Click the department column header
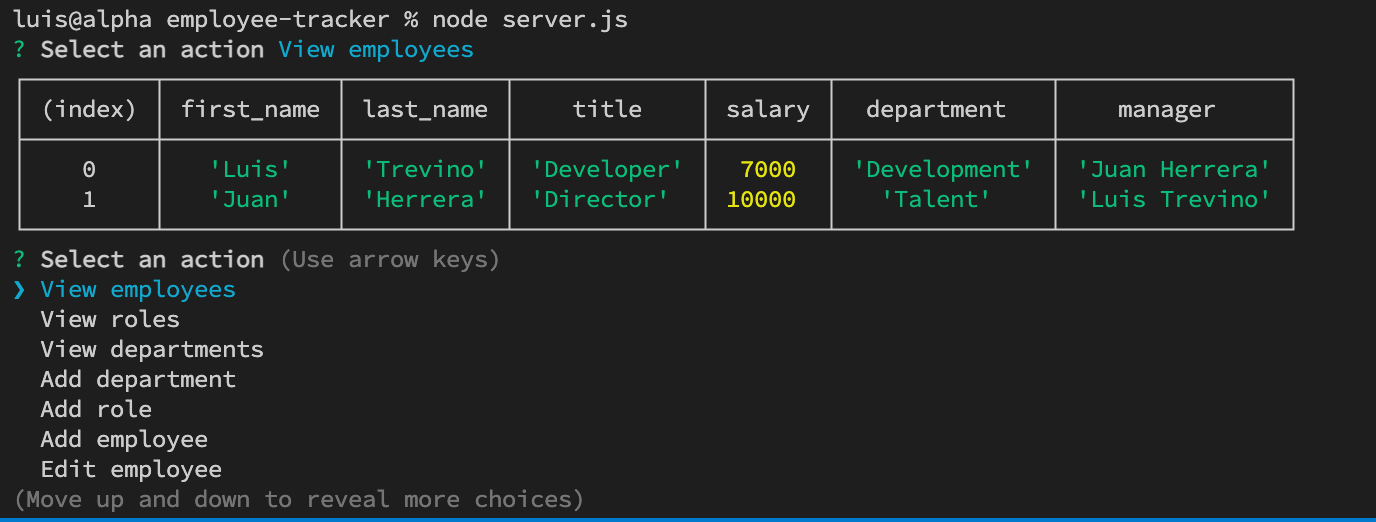1376x522 pixels. coord(936,110)
